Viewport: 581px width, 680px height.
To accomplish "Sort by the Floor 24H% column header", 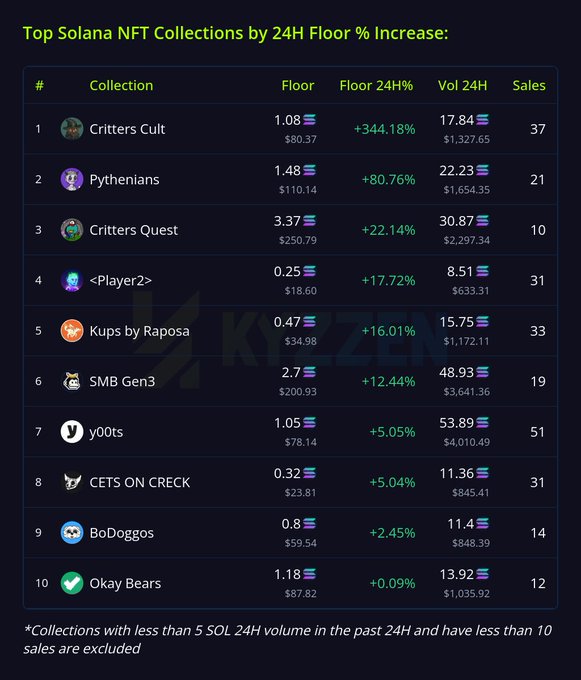I will point(376,85).
